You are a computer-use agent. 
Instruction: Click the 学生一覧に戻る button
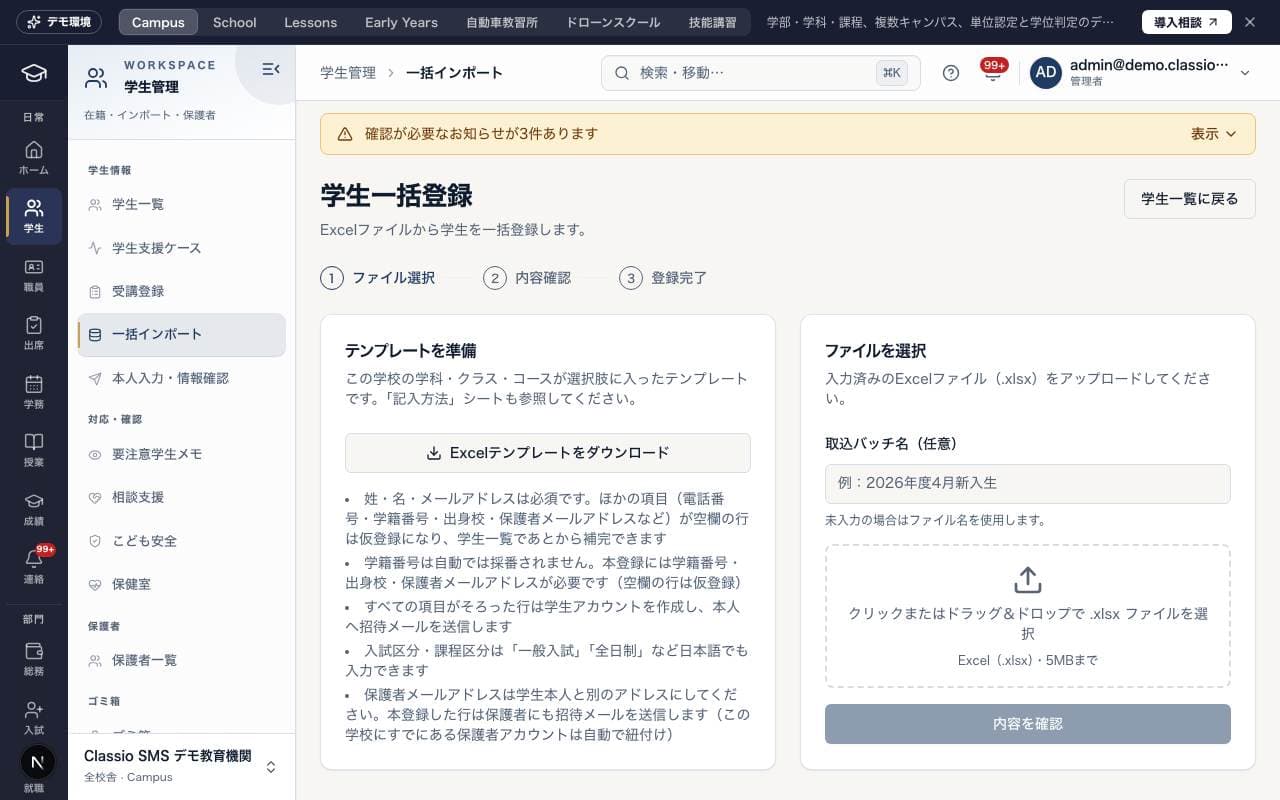tap(1190, 199)
